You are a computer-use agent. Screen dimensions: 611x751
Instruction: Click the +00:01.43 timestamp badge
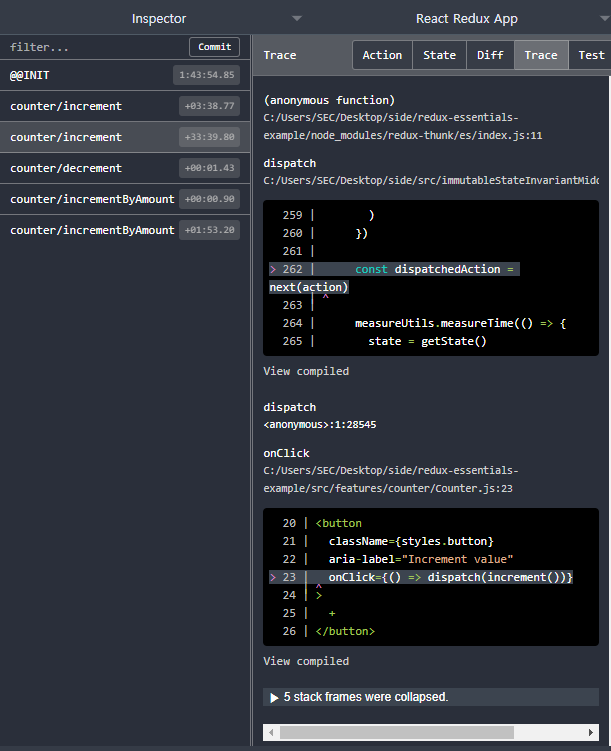tap(209, 168)
